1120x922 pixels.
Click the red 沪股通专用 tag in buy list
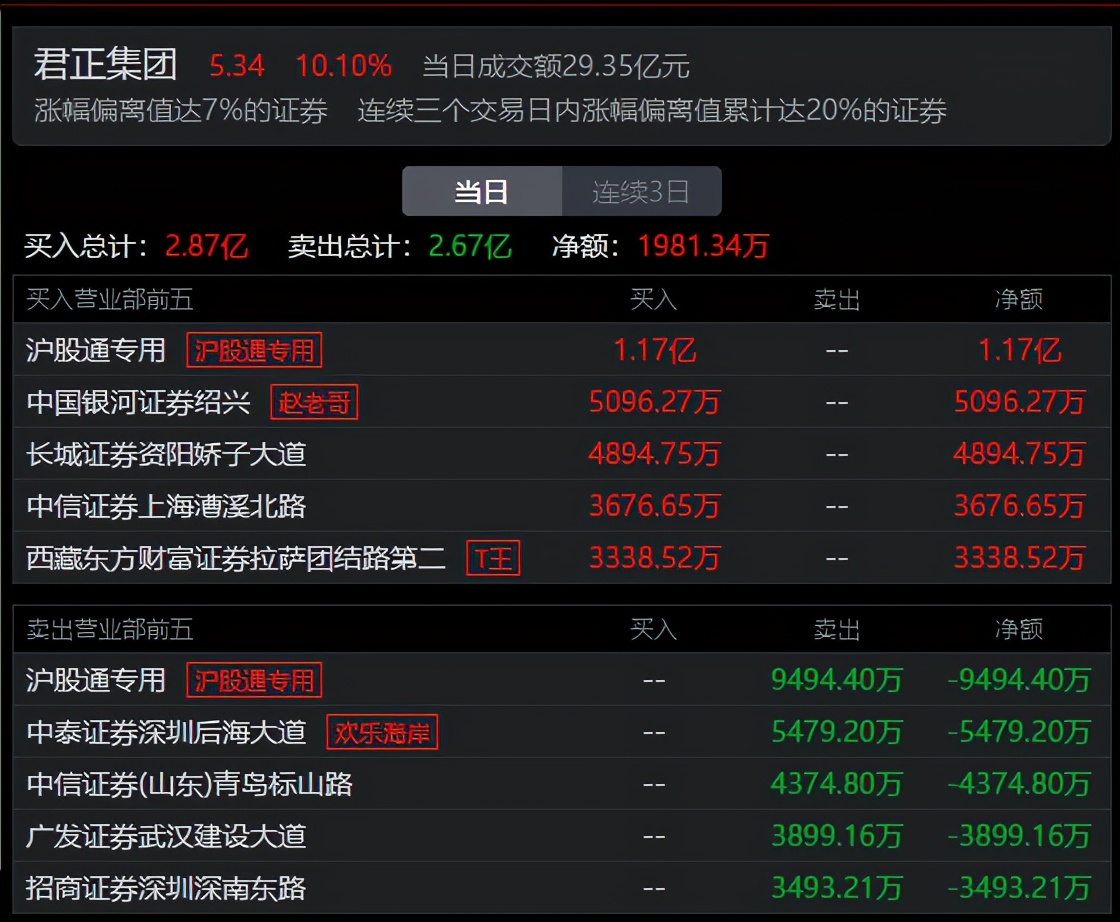(254, 351)
